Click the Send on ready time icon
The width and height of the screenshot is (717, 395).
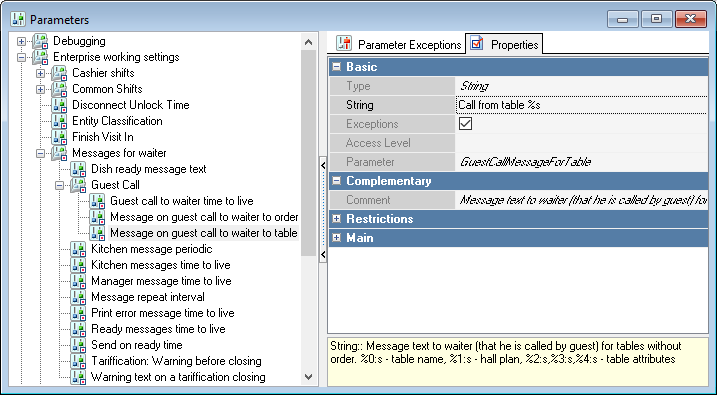click(x=78, y=345)
